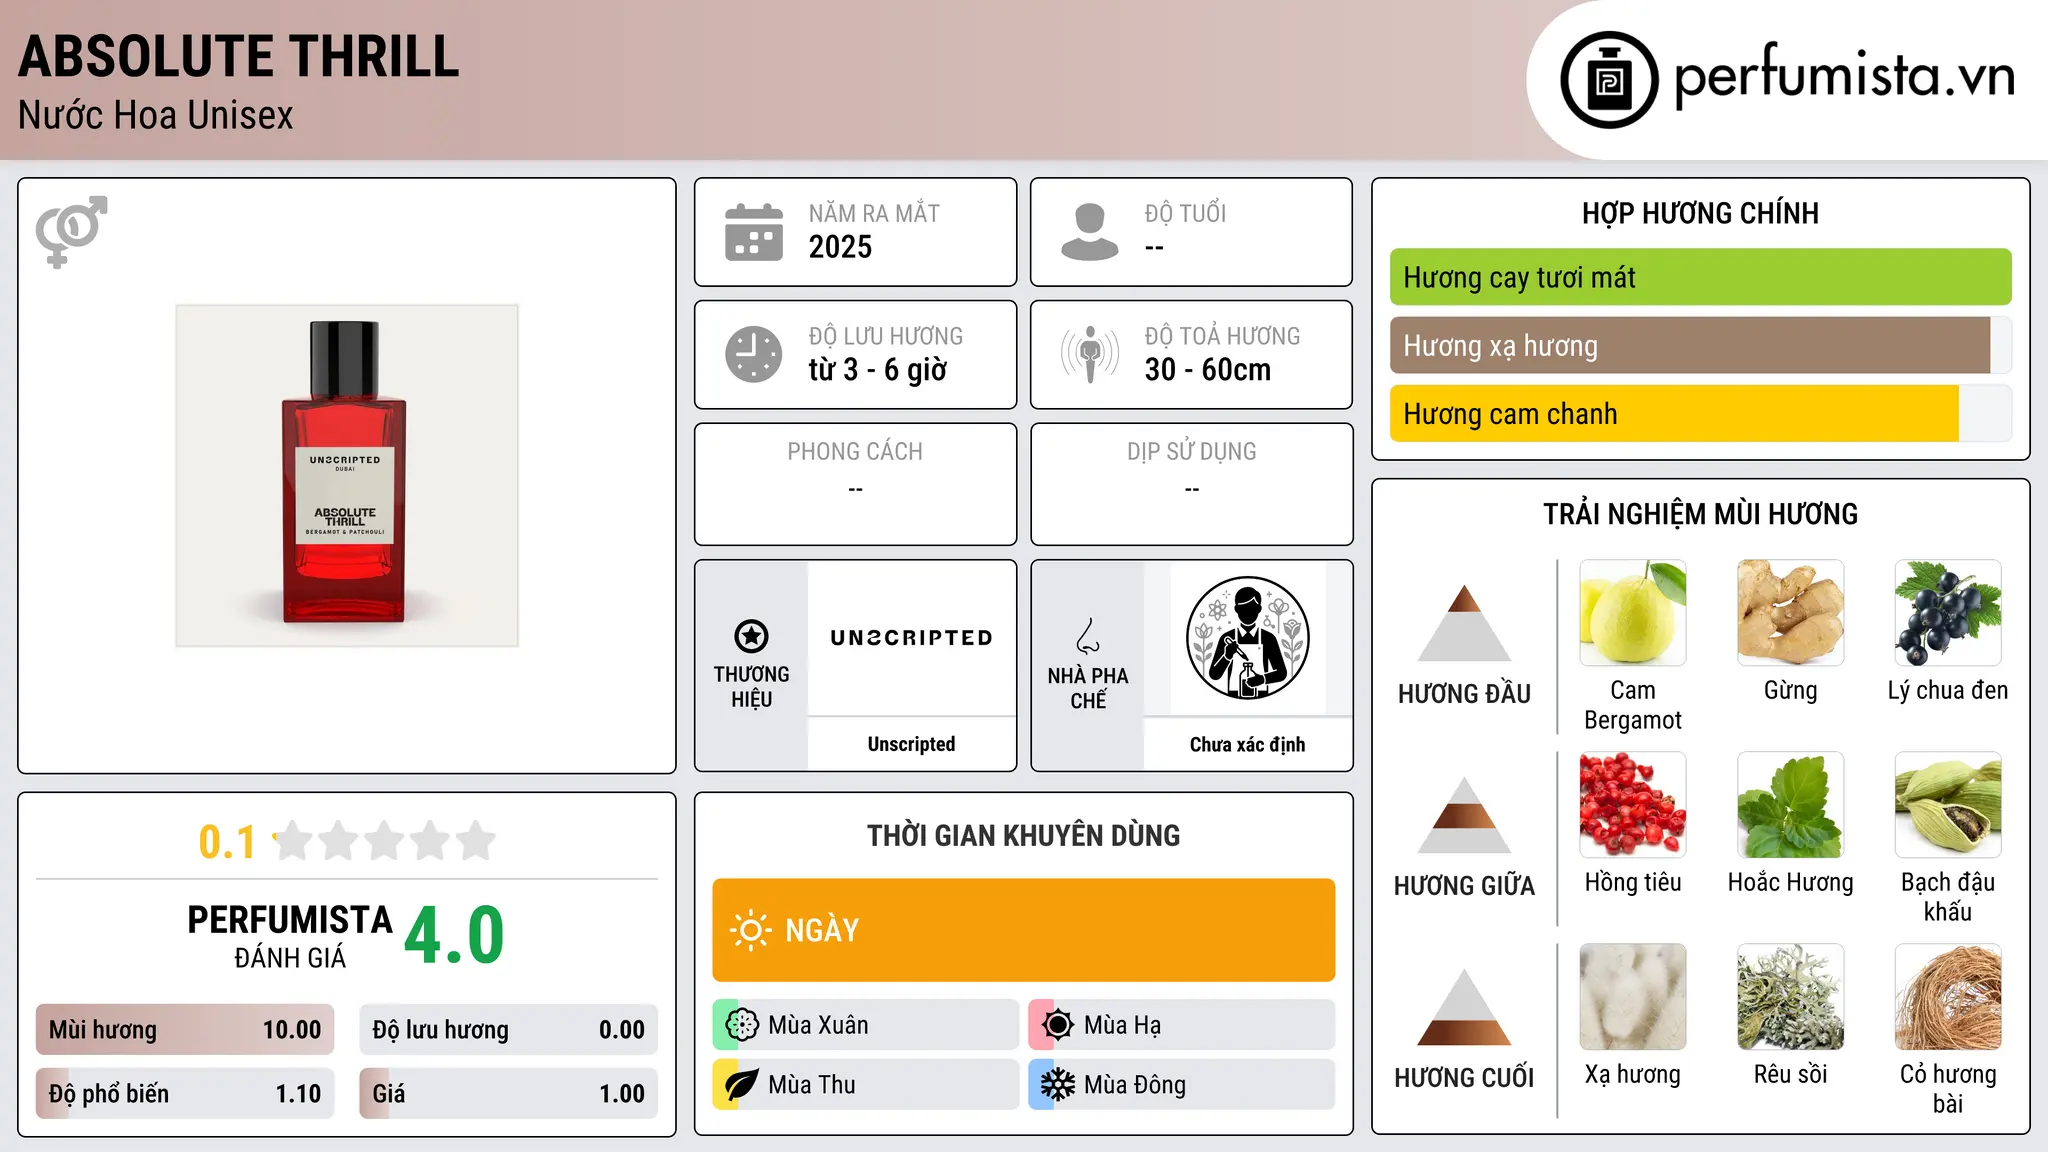Viewport: 2048px width, 1152px height.
Task: Click the base notes pyramid icon
Action: (1465, 1007)
